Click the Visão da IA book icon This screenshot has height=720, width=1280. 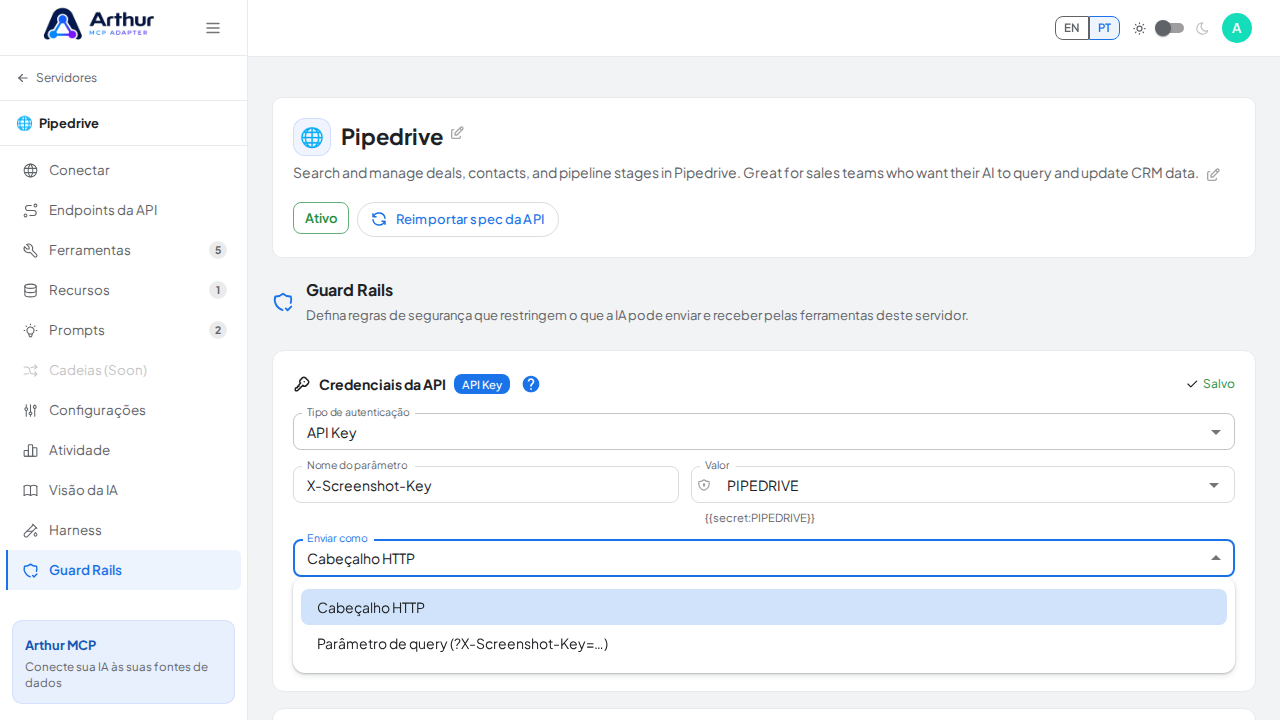(31, 490)
